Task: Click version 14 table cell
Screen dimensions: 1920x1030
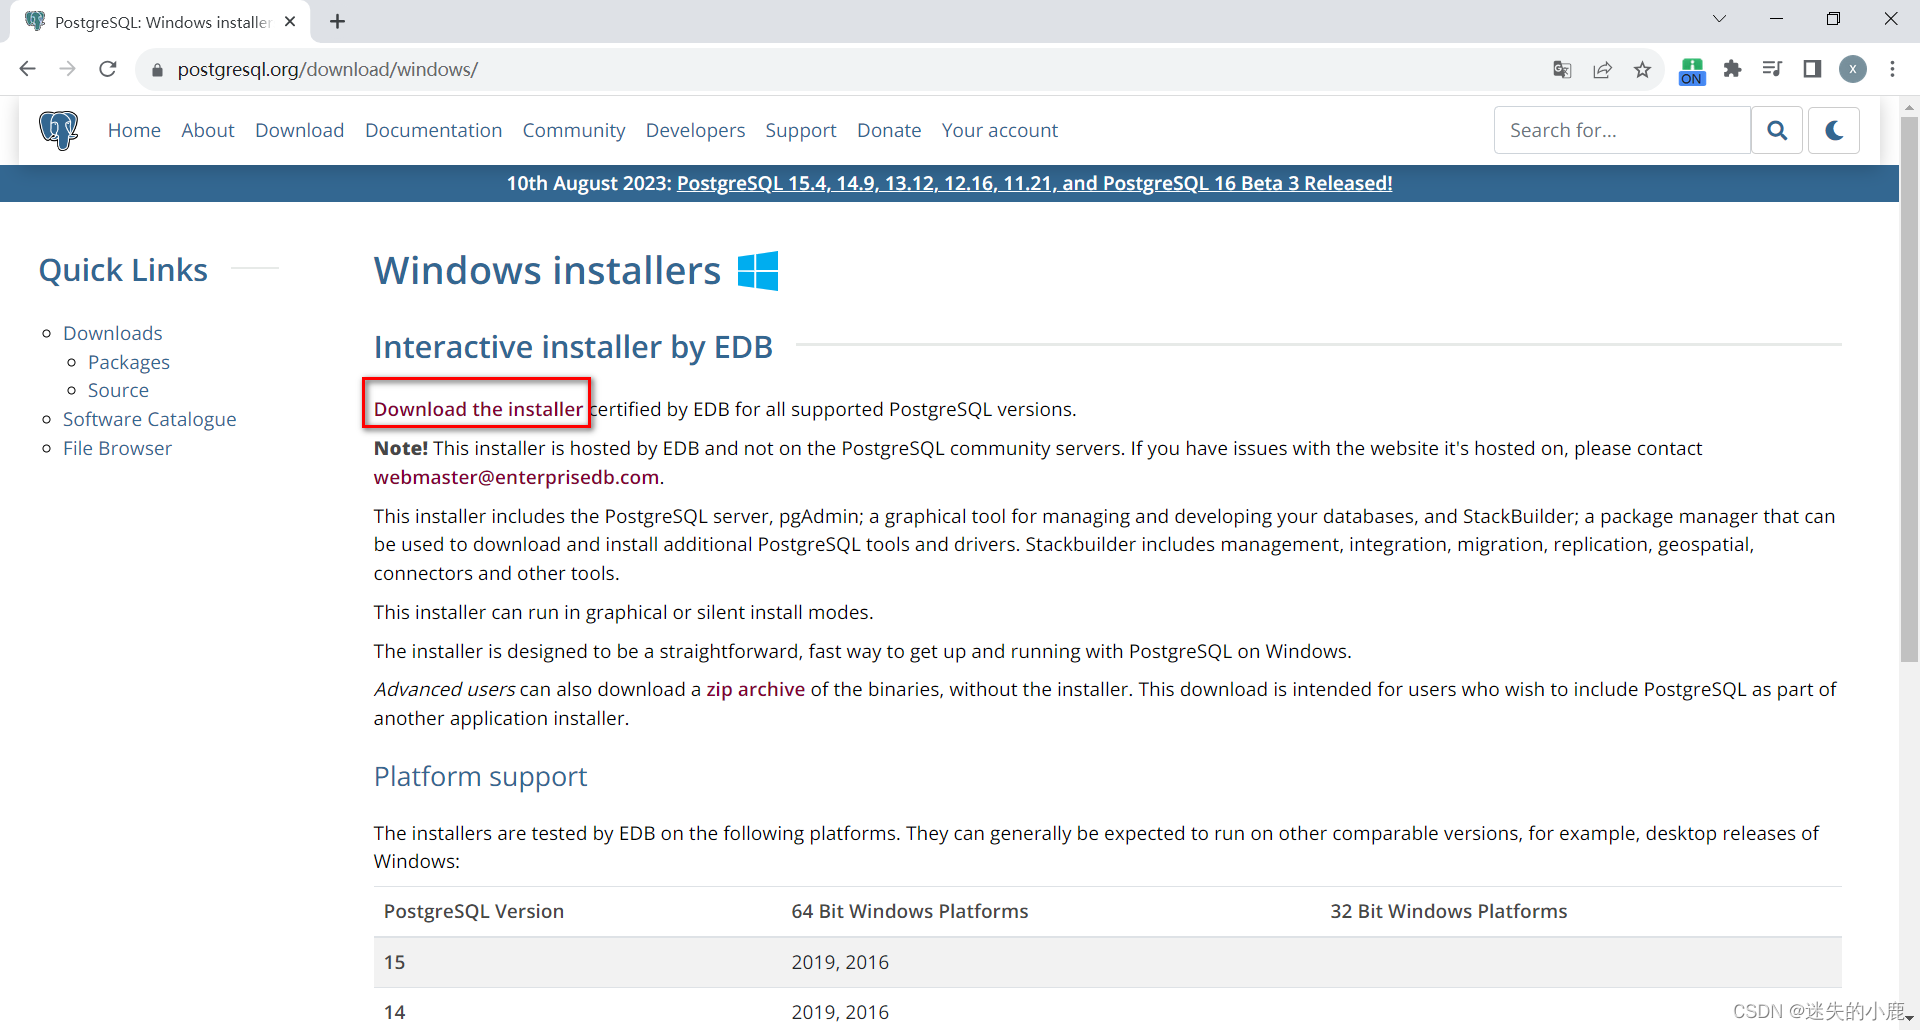Action: point(395,1012)
